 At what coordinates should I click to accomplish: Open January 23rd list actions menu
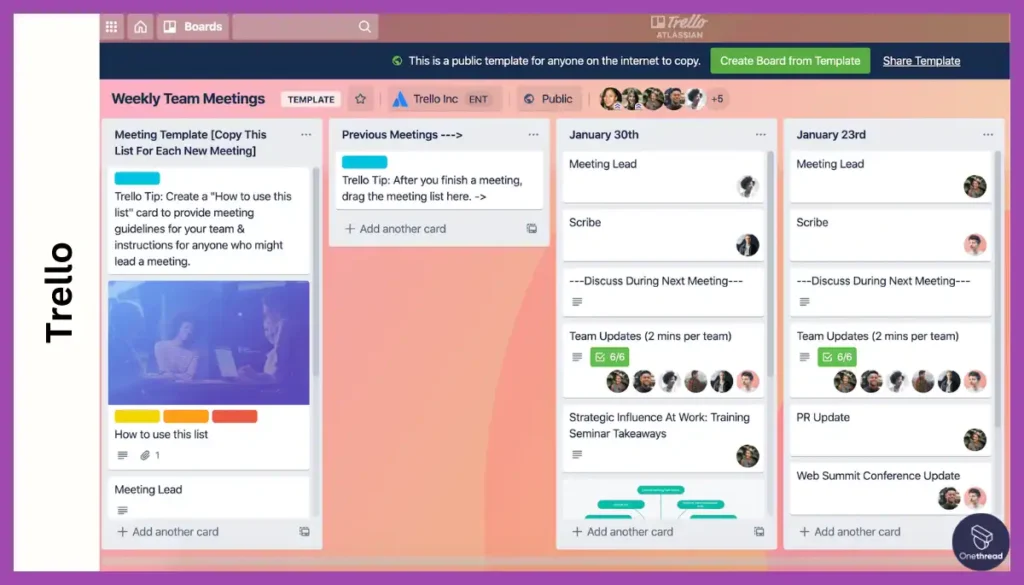pyautogui.click(x=987, y=134)
